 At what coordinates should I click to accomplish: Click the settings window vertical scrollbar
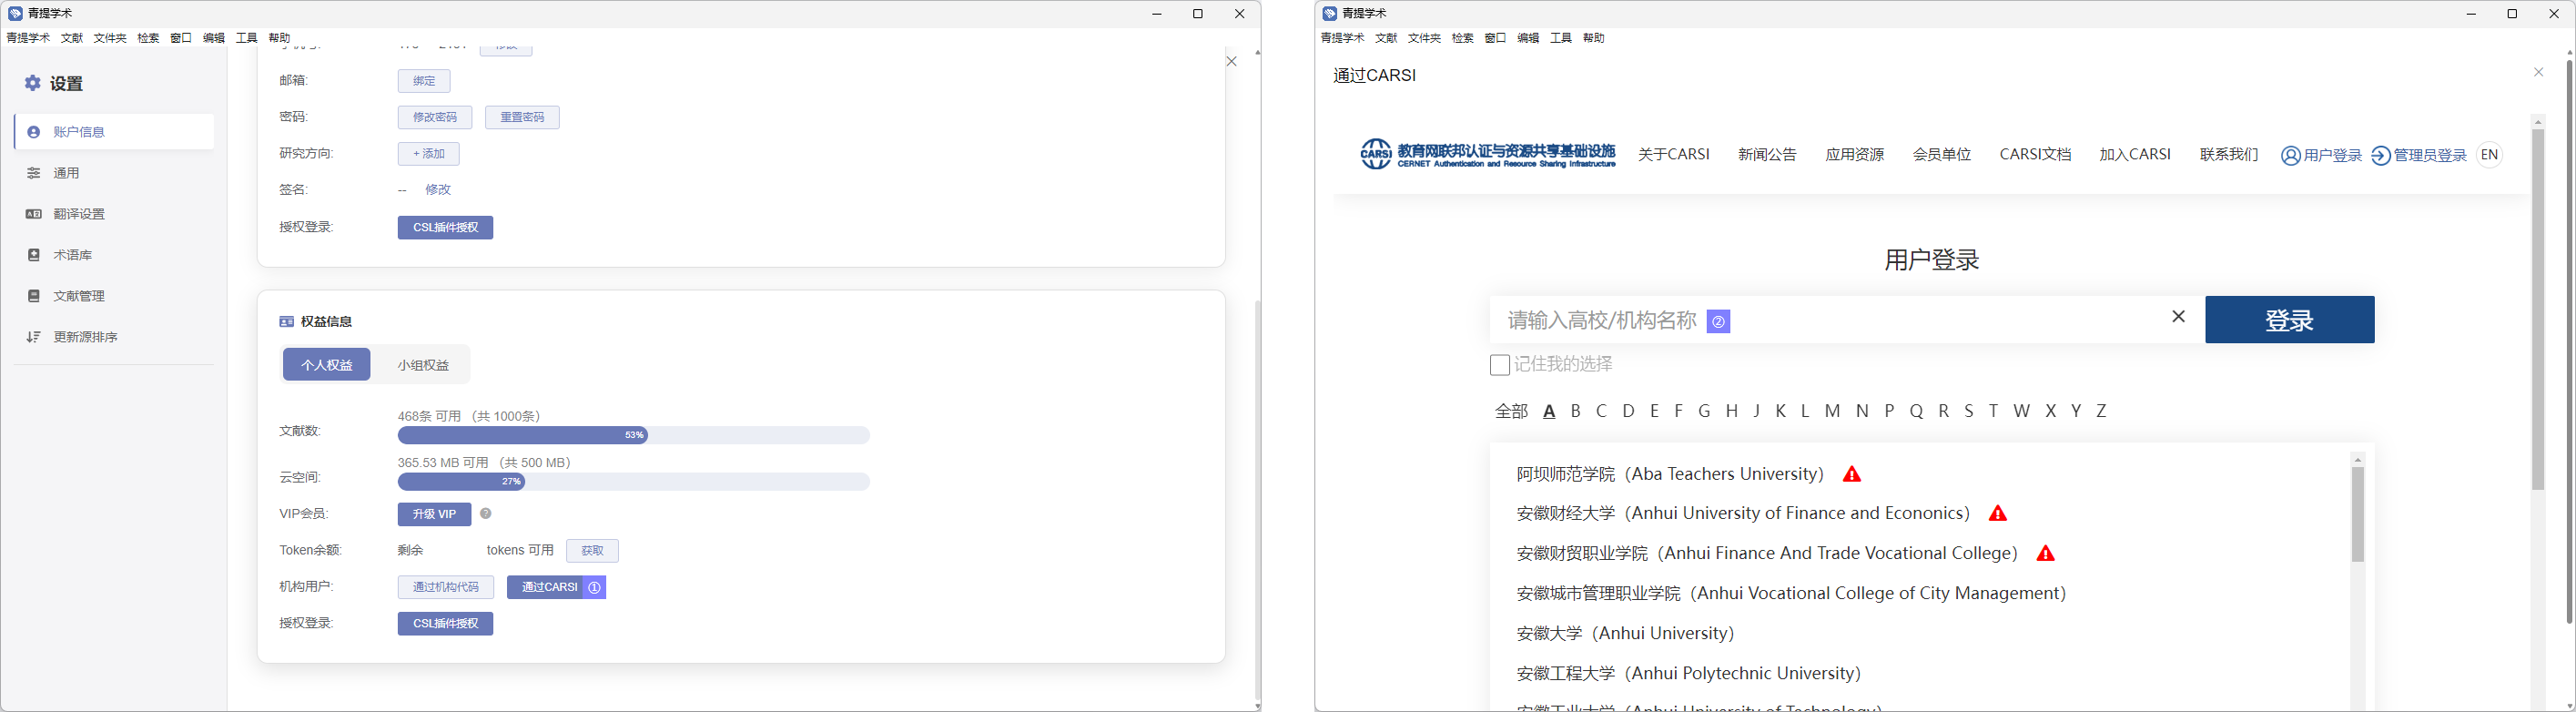[x=1257, y=500]
